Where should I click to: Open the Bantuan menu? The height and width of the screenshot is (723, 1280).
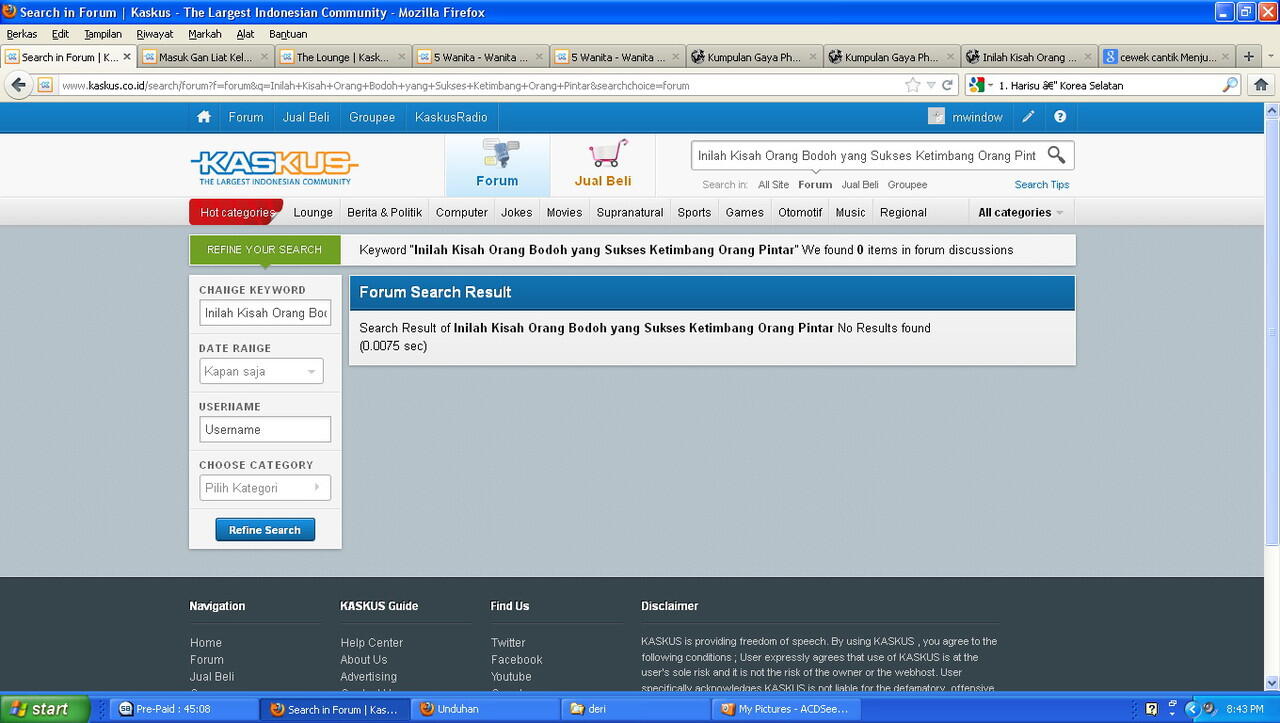[x=288, y=34]
